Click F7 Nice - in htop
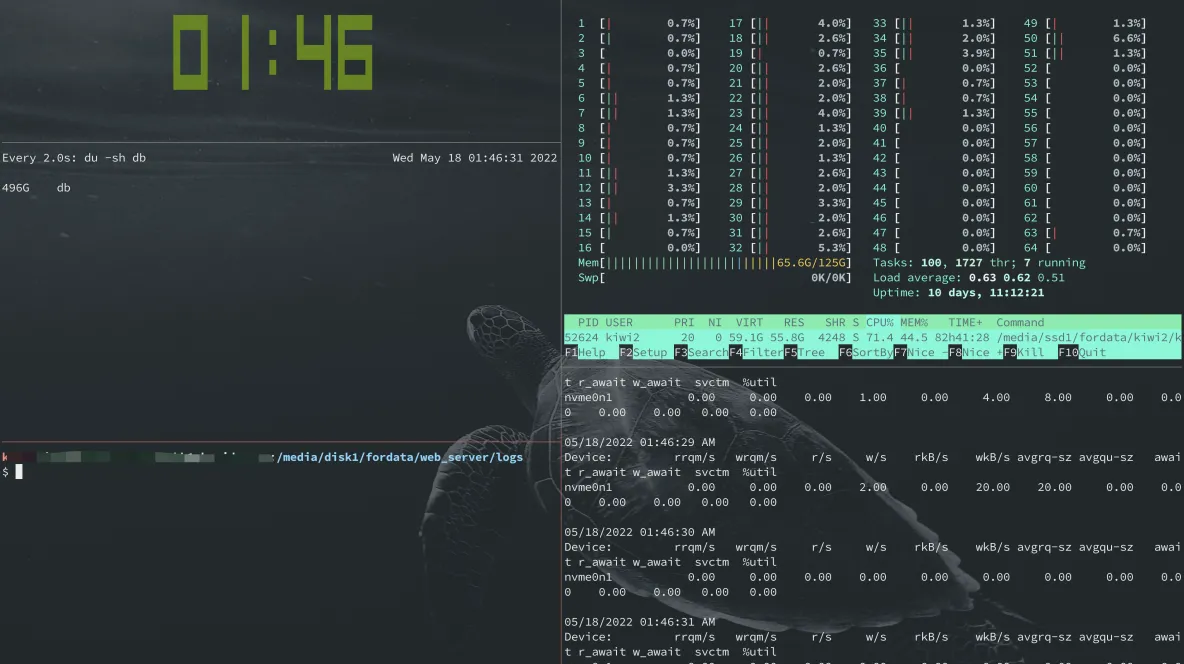Image resolution: width=1184 pixels, height=664 pixels. pos(921,353)
